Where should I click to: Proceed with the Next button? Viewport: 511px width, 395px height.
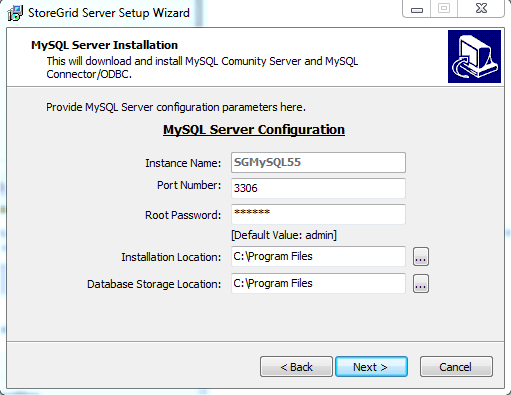click(371, 367)
